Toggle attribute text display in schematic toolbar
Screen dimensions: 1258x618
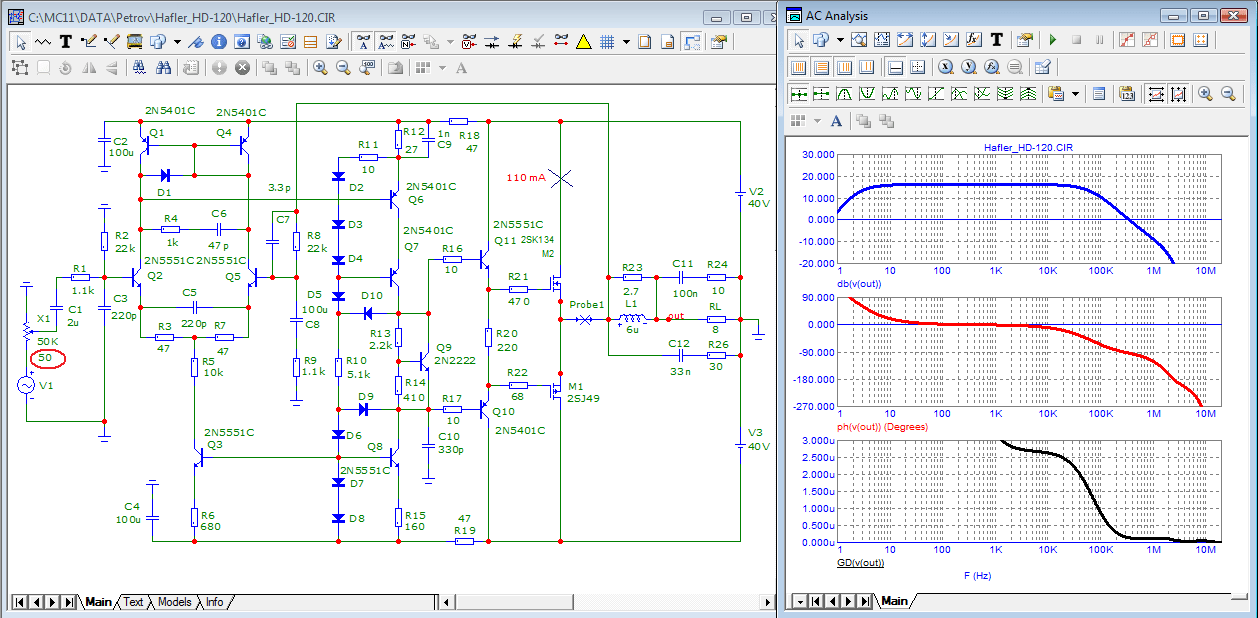(x=364, y=41)
